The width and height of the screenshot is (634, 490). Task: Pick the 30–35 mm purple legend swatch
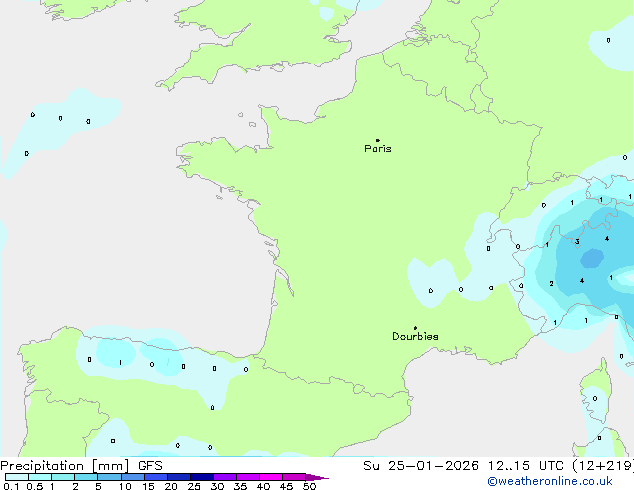[x=225, y=477]
